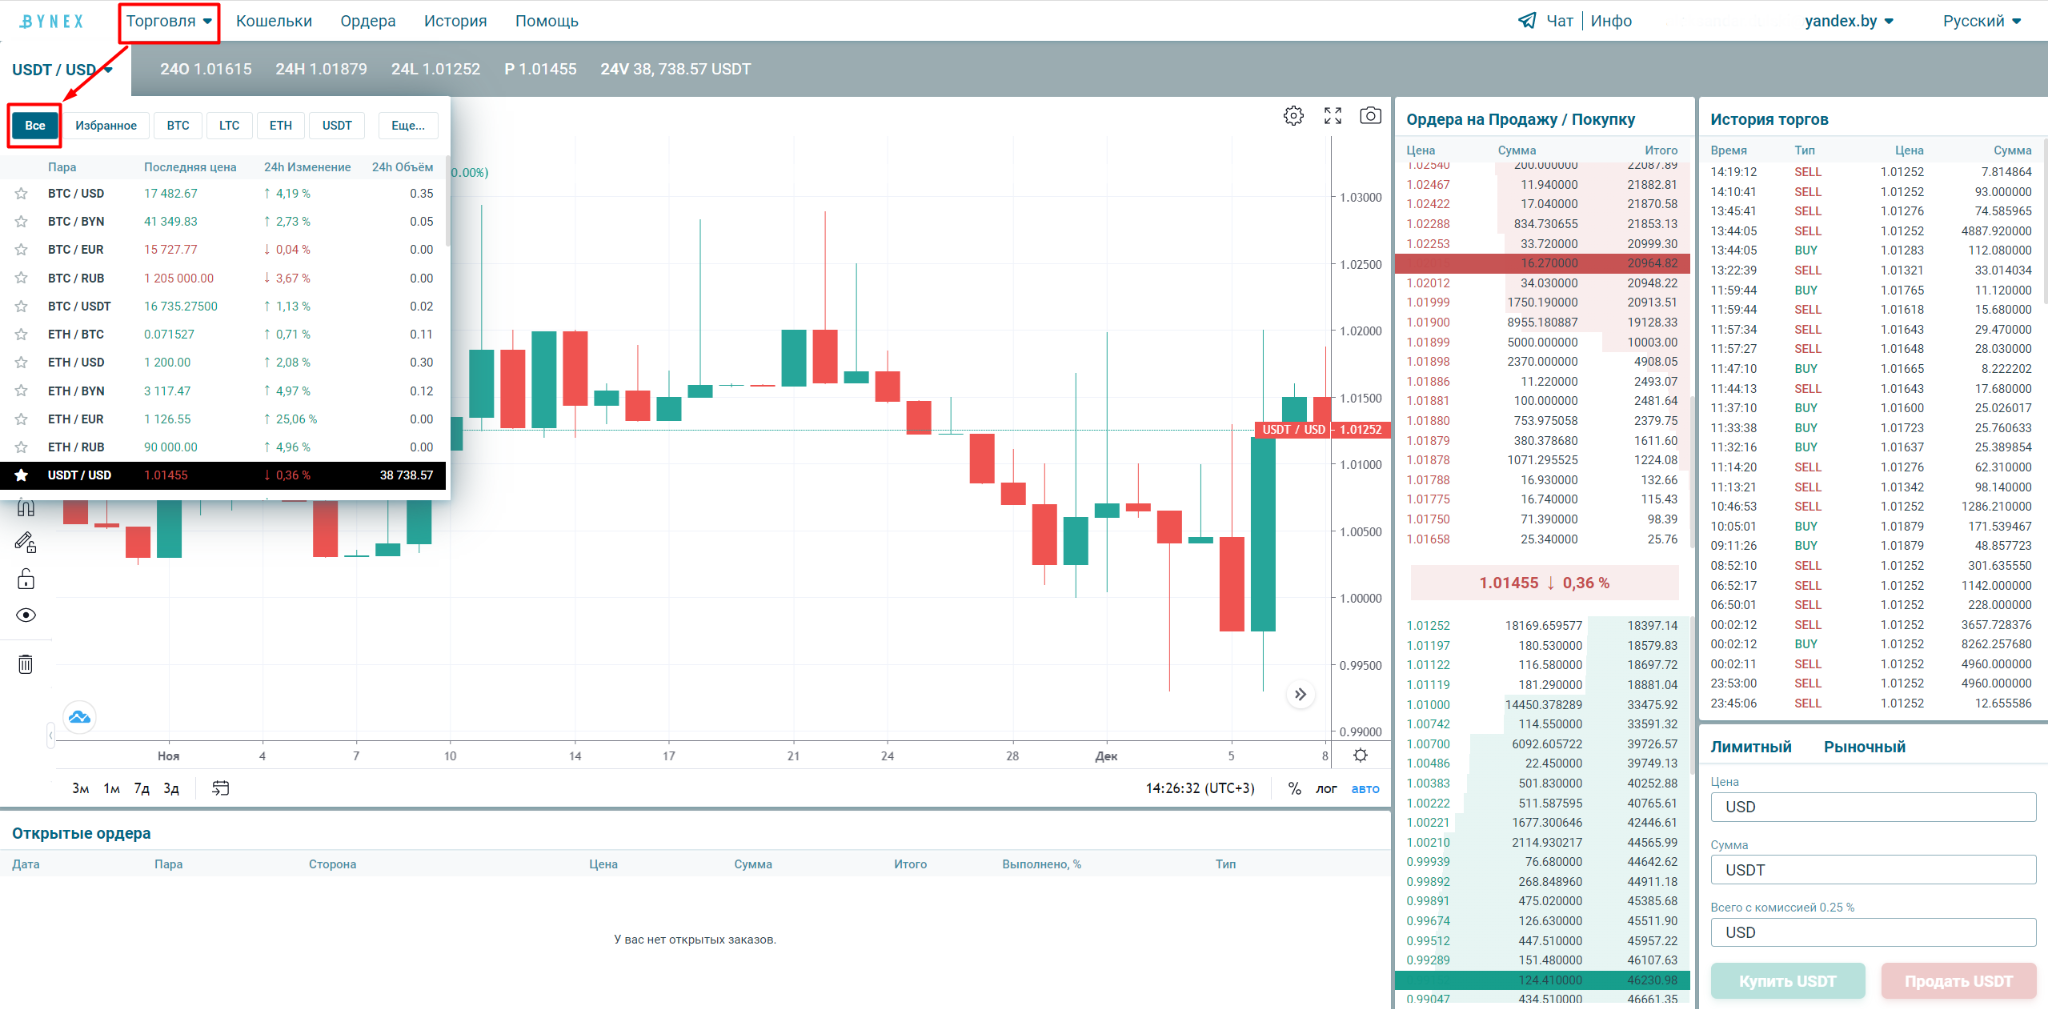Screen dimensions: 2048x1009
Task: Click the USDT sum input field
Action: pyautogui.click(x=1872, y=869)
